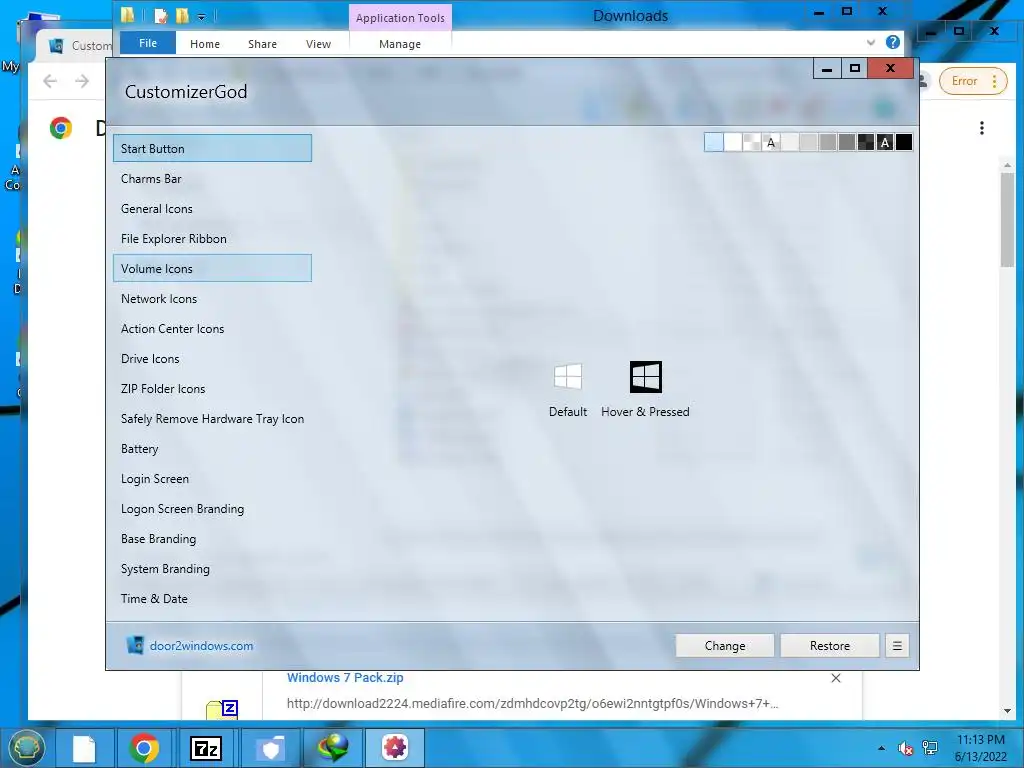Open the Quick Access Toolbar dropdown arrow
The width and height of the screenshot is (1024, 768).
(201, 16)
